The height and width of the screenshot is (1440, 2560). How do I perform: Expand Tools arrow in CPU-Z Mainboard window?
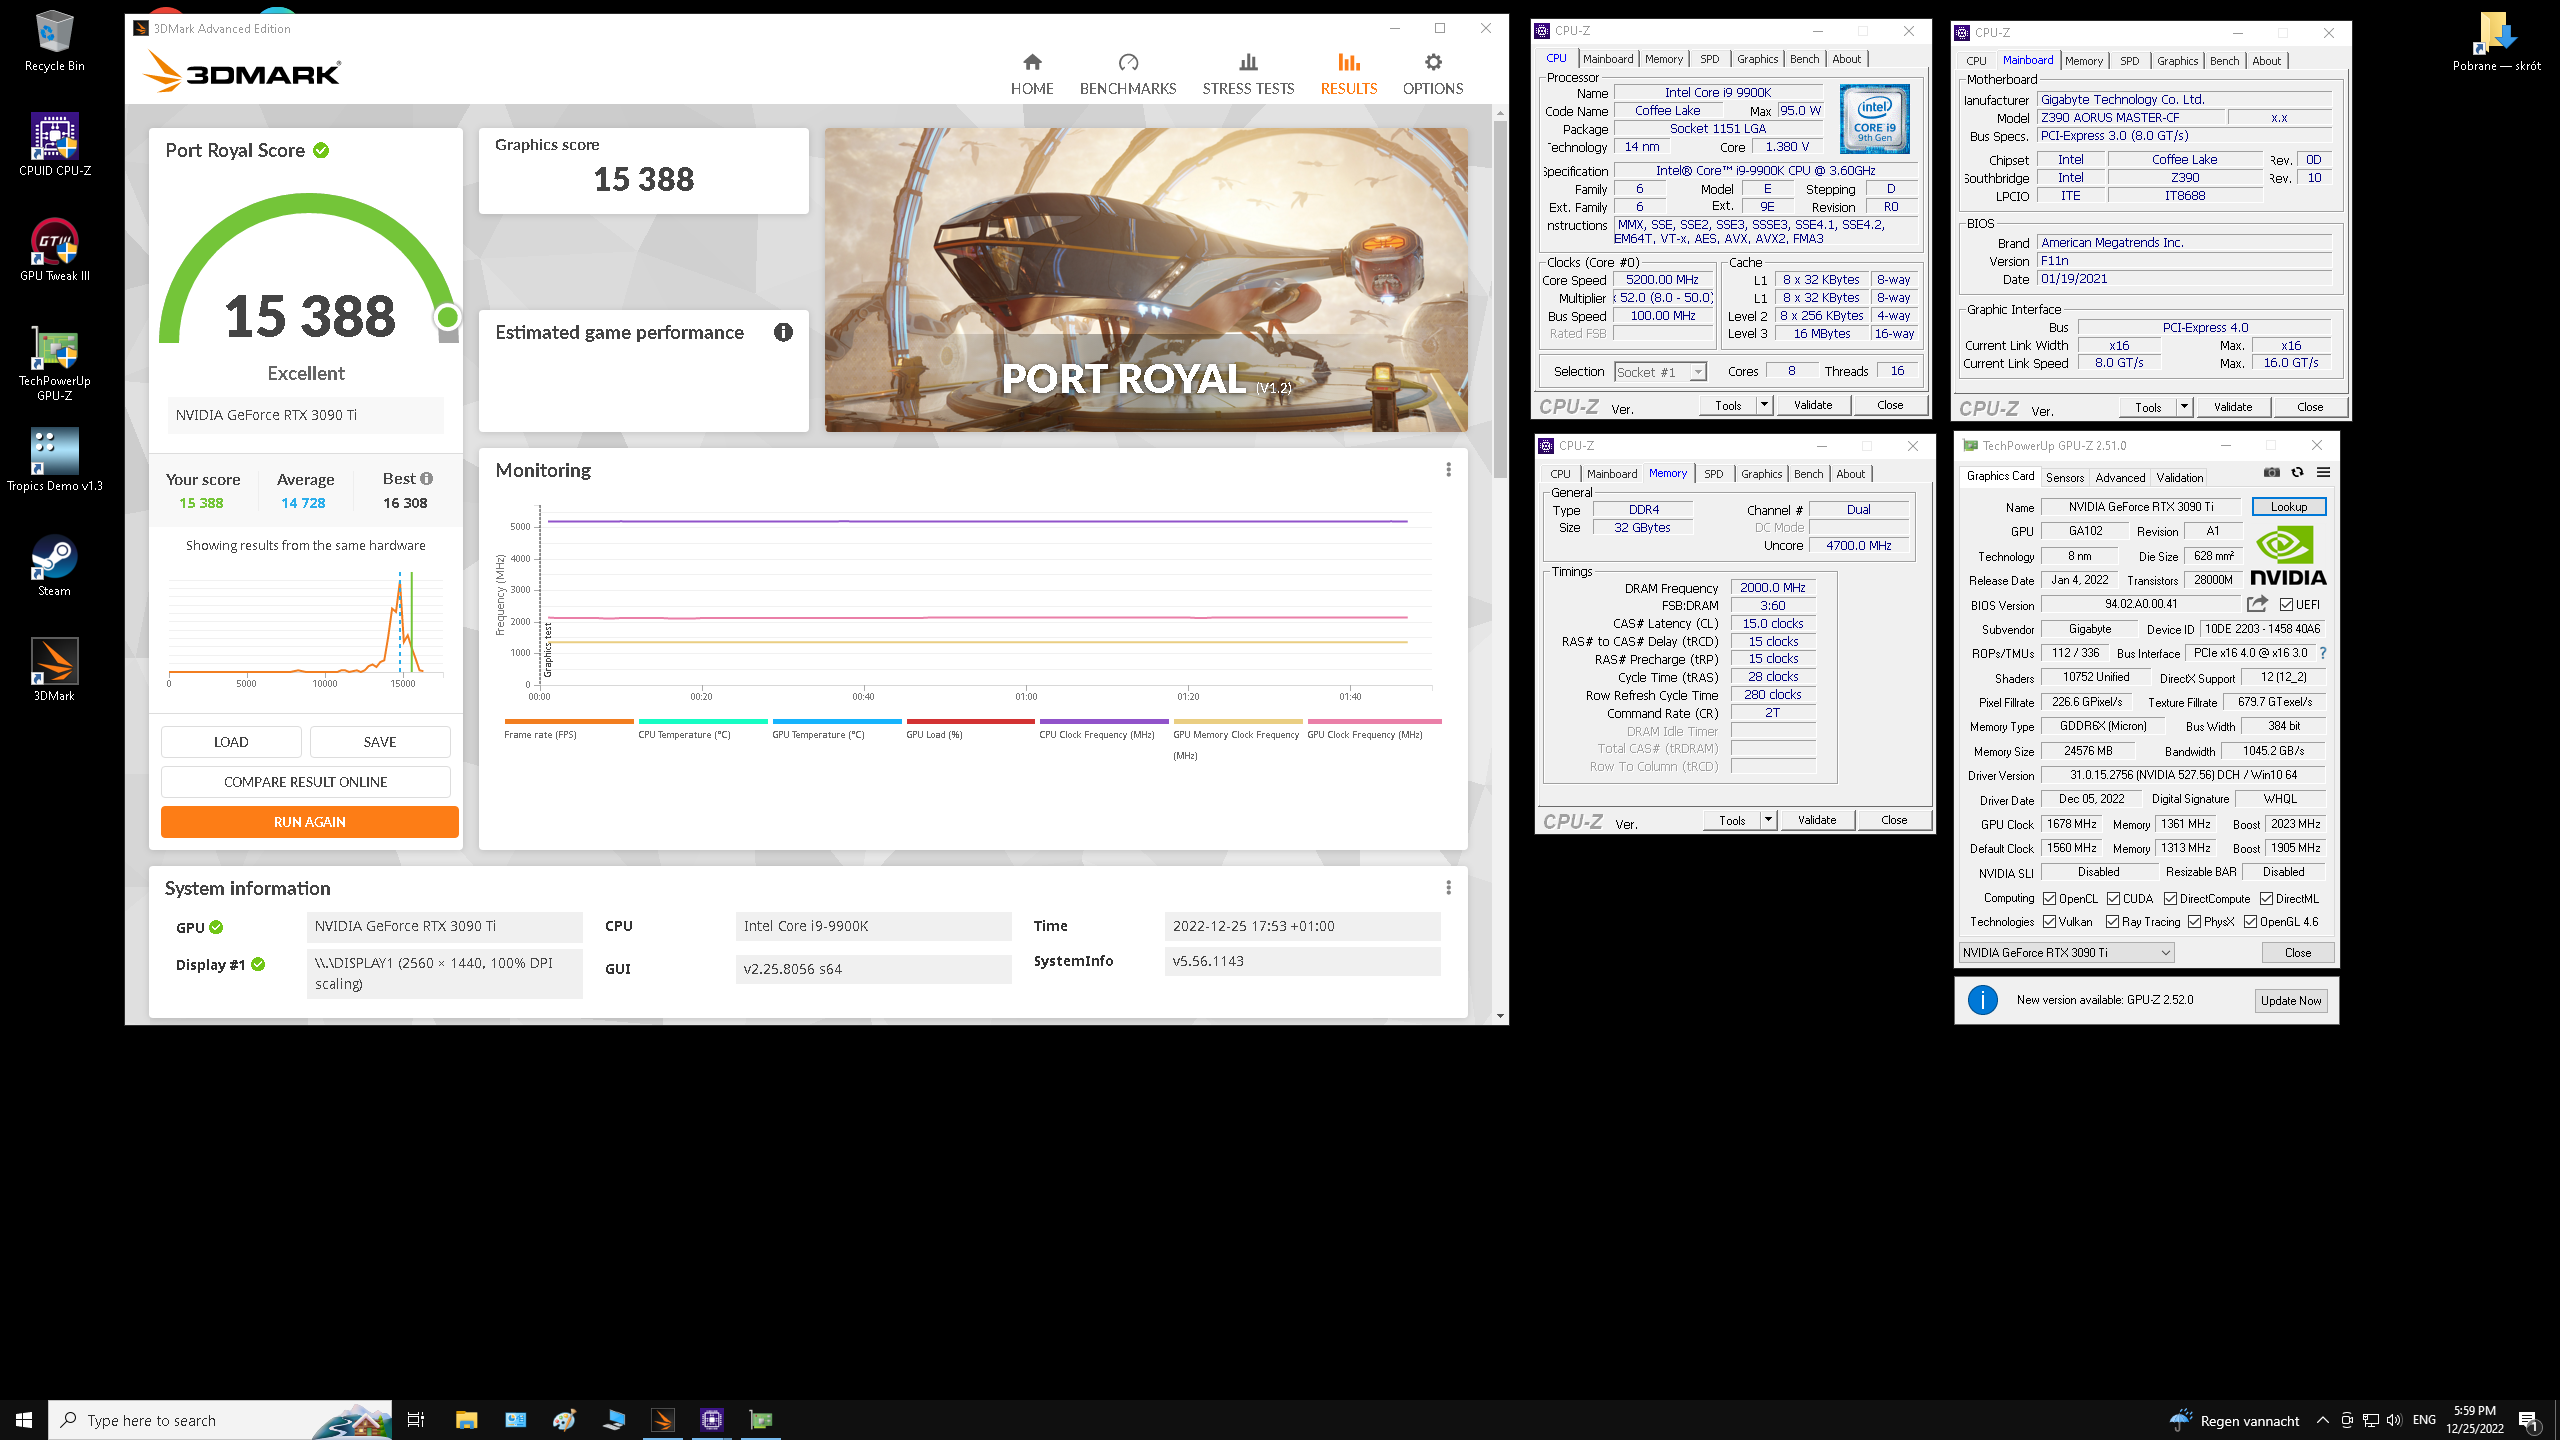tap(2184, 407)
